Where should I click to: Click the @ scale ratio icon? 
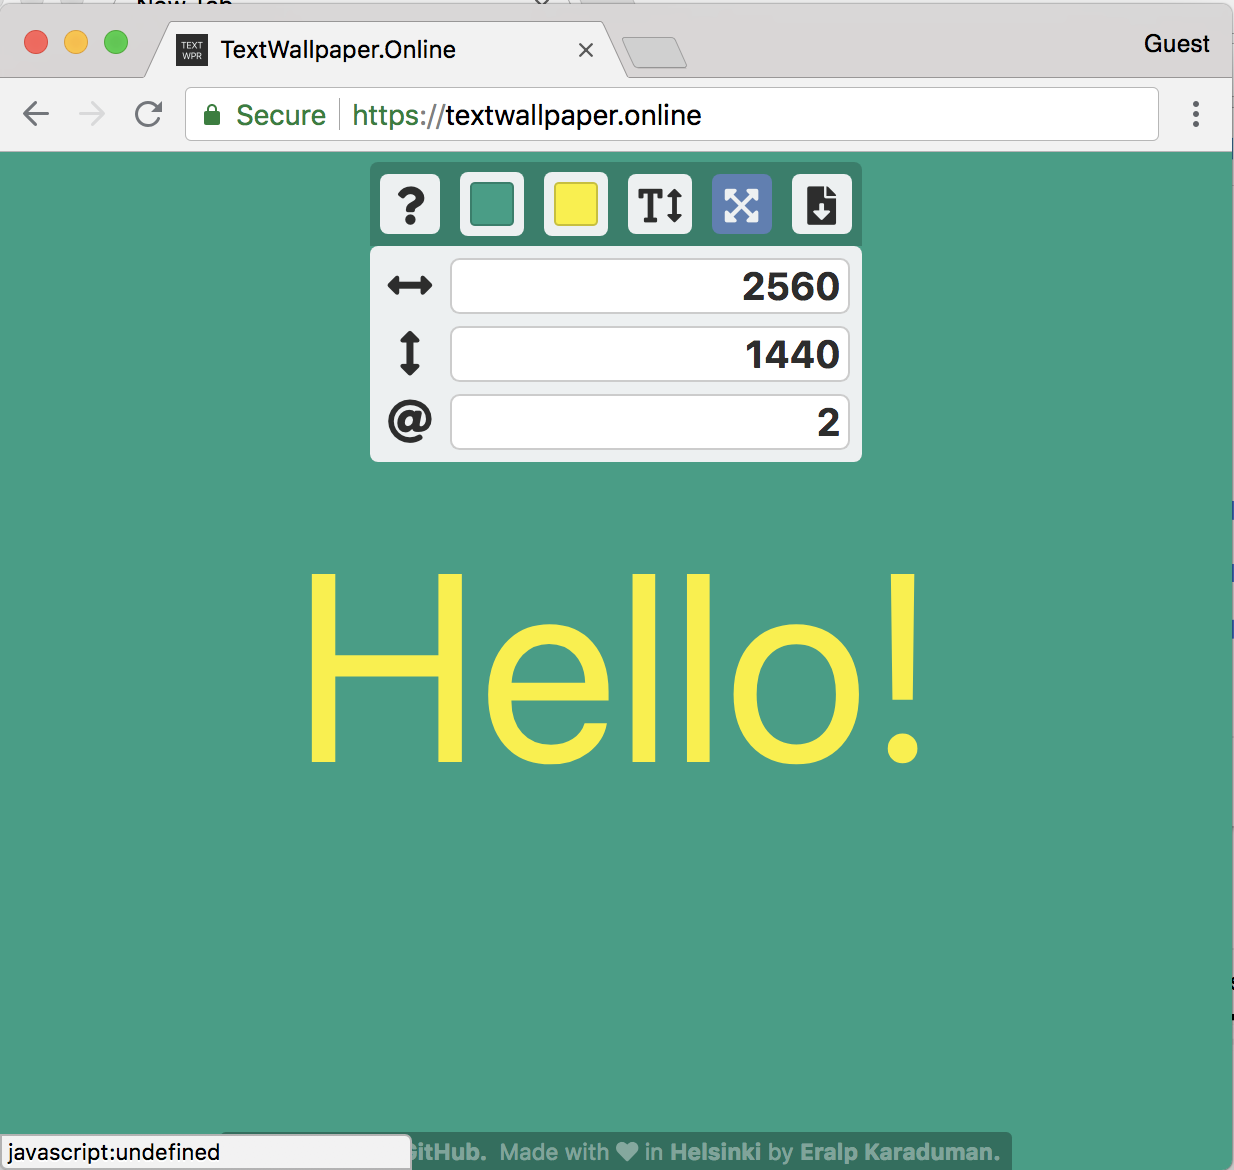410,421
